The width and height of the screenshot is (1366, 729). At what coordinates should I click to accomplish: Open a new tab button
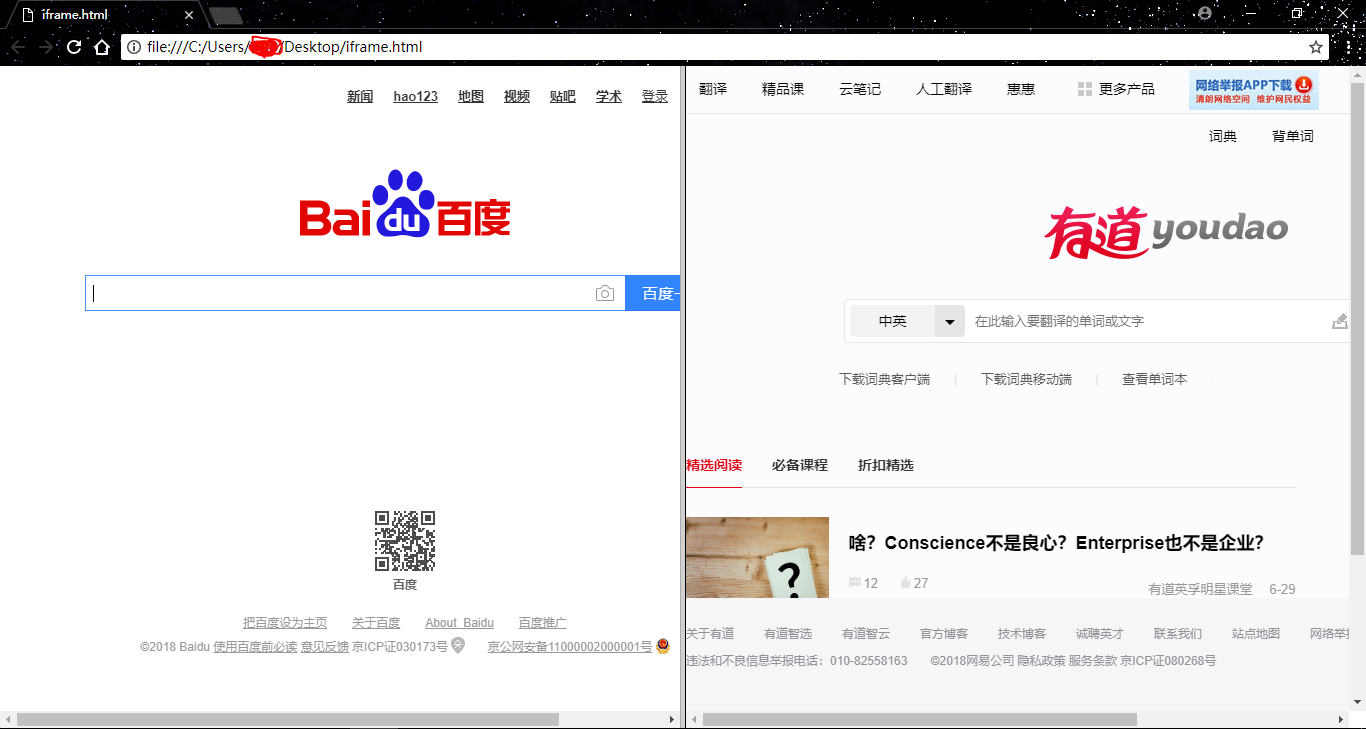pos(226,15)
